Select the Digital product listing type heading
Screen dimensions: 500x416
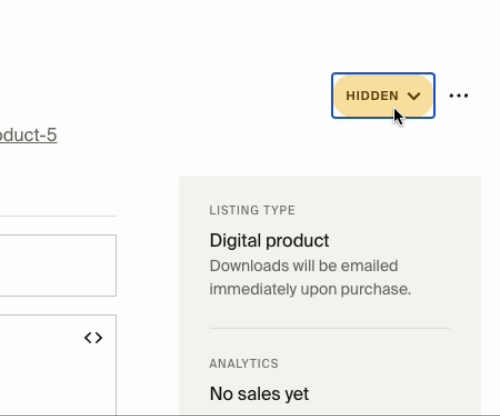[x=269, y=240]
